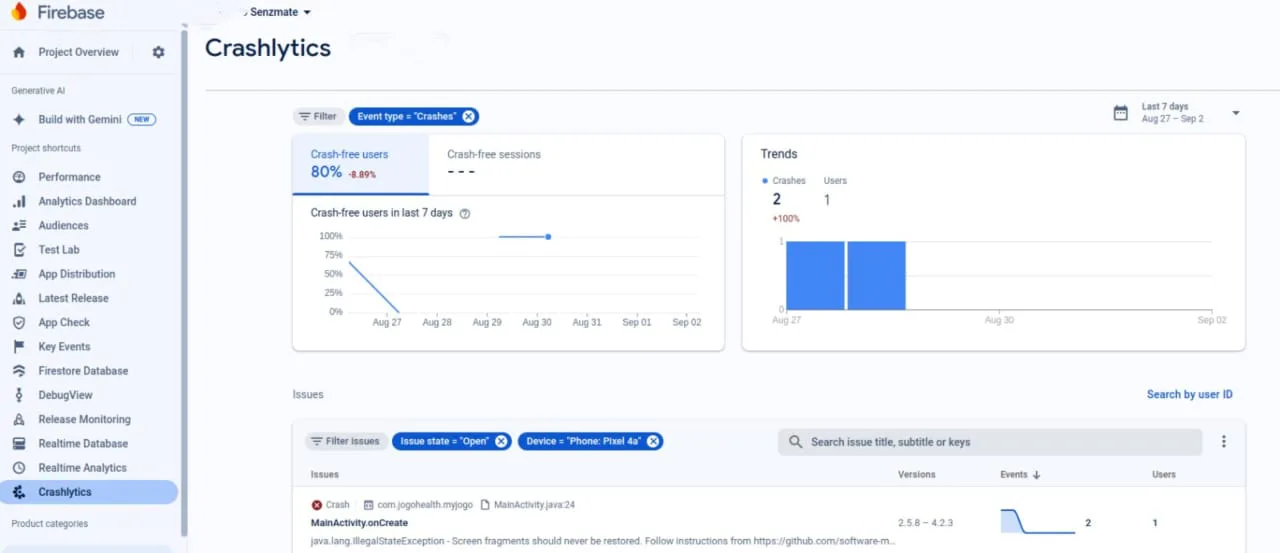The height and width of the screenshot is (553, 1280).
Task: Open project settings gear icon
Action: point(158,52)
